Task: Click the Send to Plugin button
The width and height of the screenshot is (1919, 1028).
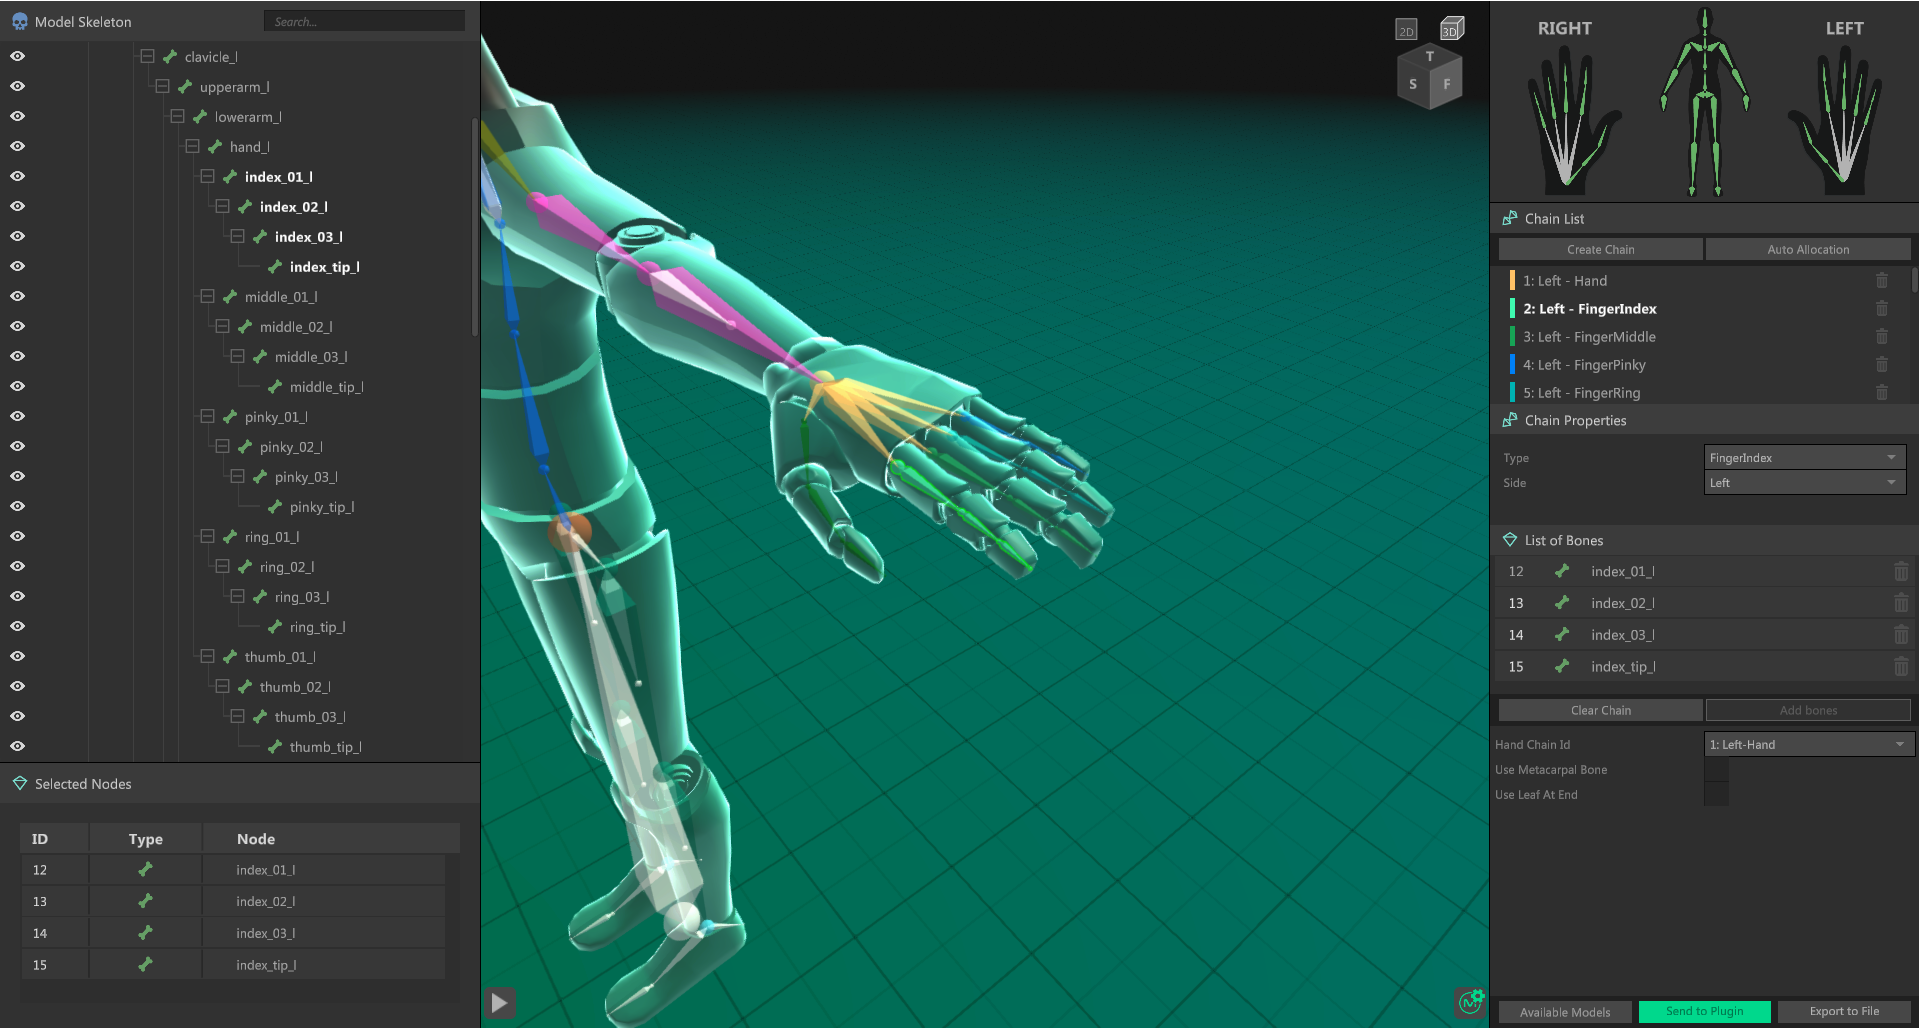Action: [x=1704, y=1011]
